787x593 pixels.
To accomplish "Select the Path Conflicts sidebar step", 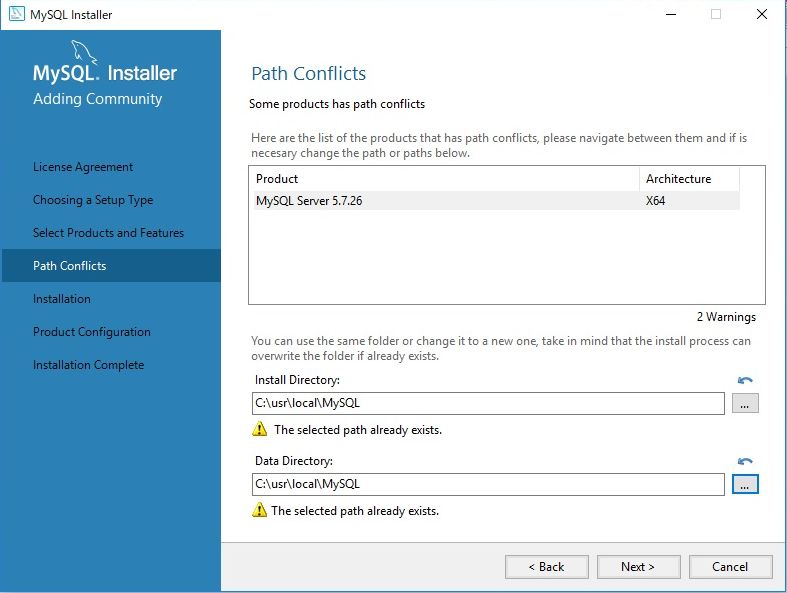I will coord(111,266).
